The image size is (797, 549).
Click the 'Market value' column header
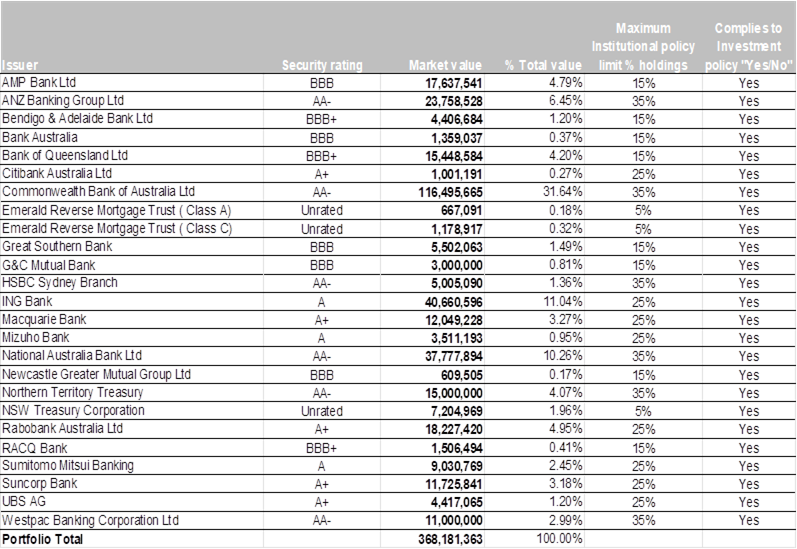[445, 65]
